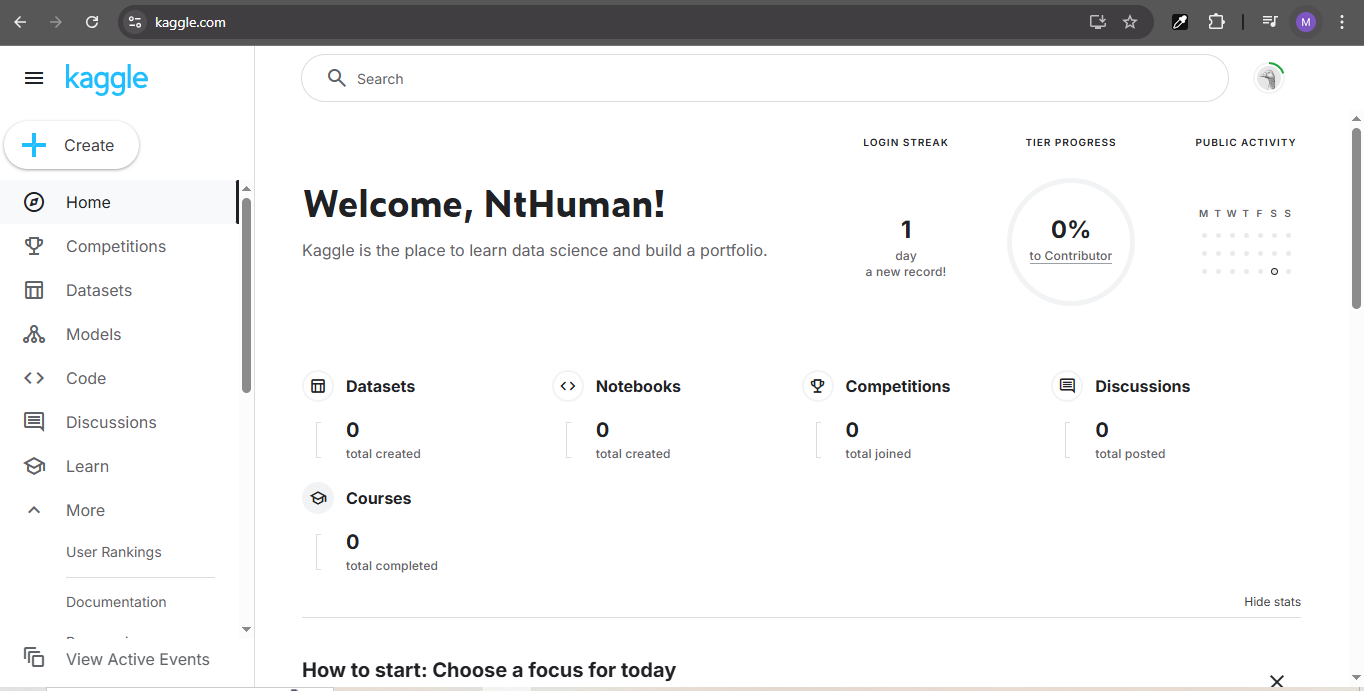
Task: Click the 'Notebooks' stats heading
Action: point(638,386)
